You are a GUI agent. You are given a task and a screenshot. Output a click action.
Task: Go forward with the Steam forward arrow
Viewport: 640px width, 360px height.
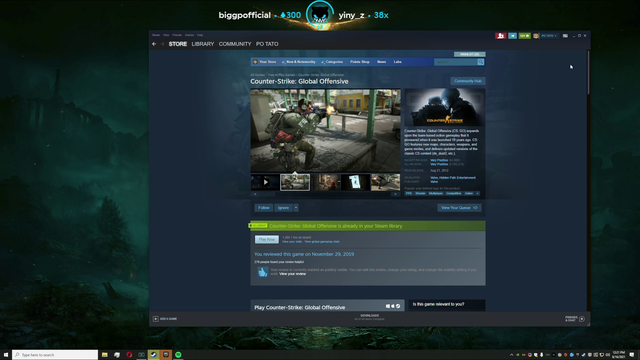point(162,44)
